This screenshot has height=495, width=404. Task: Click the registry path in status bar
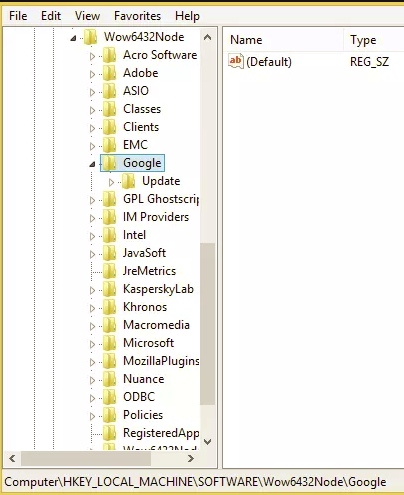(x=195, y=482)
